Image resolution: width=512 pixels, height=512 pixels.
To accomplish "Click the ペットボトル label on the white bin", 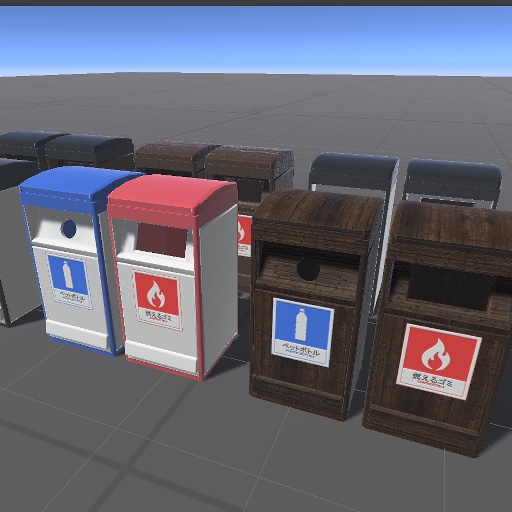I will [x=72, y=295].
